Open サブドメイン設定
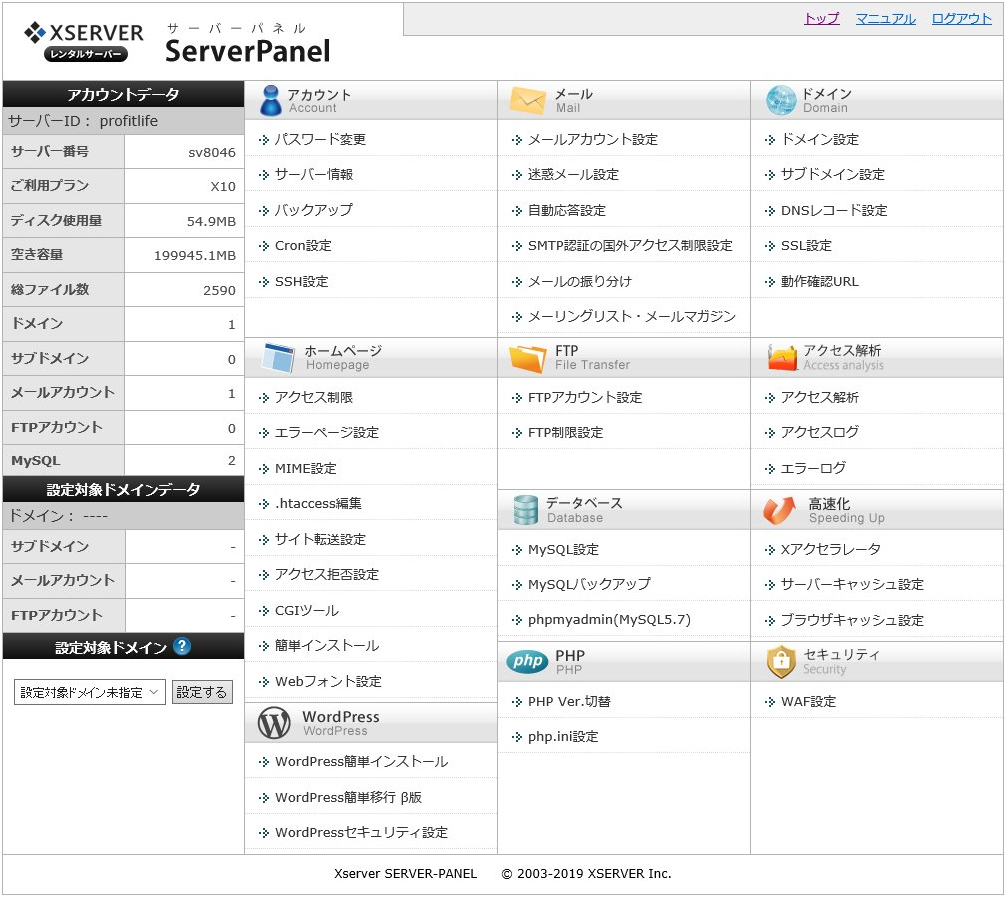Viewport: 1007px width, 897px height. point(832,175)
